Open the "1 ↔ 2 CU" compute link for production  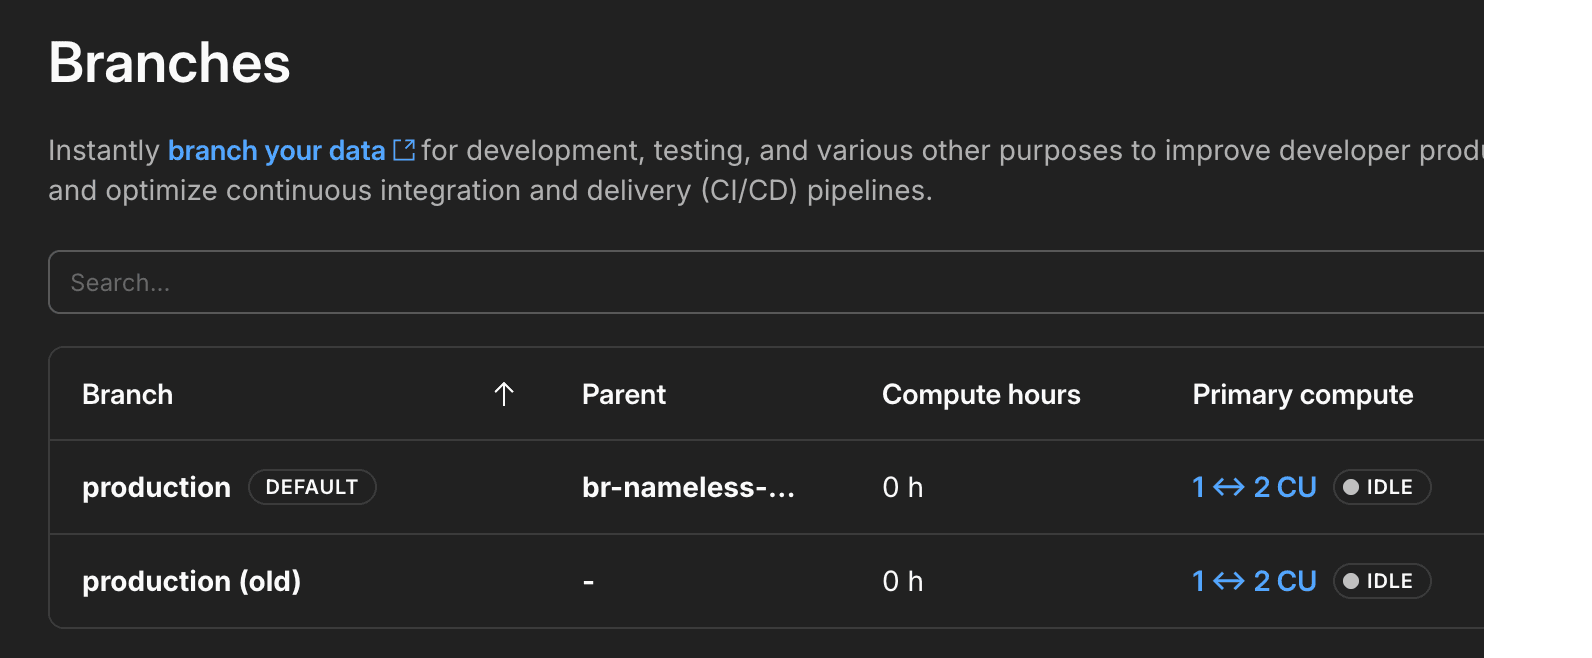1254,487
